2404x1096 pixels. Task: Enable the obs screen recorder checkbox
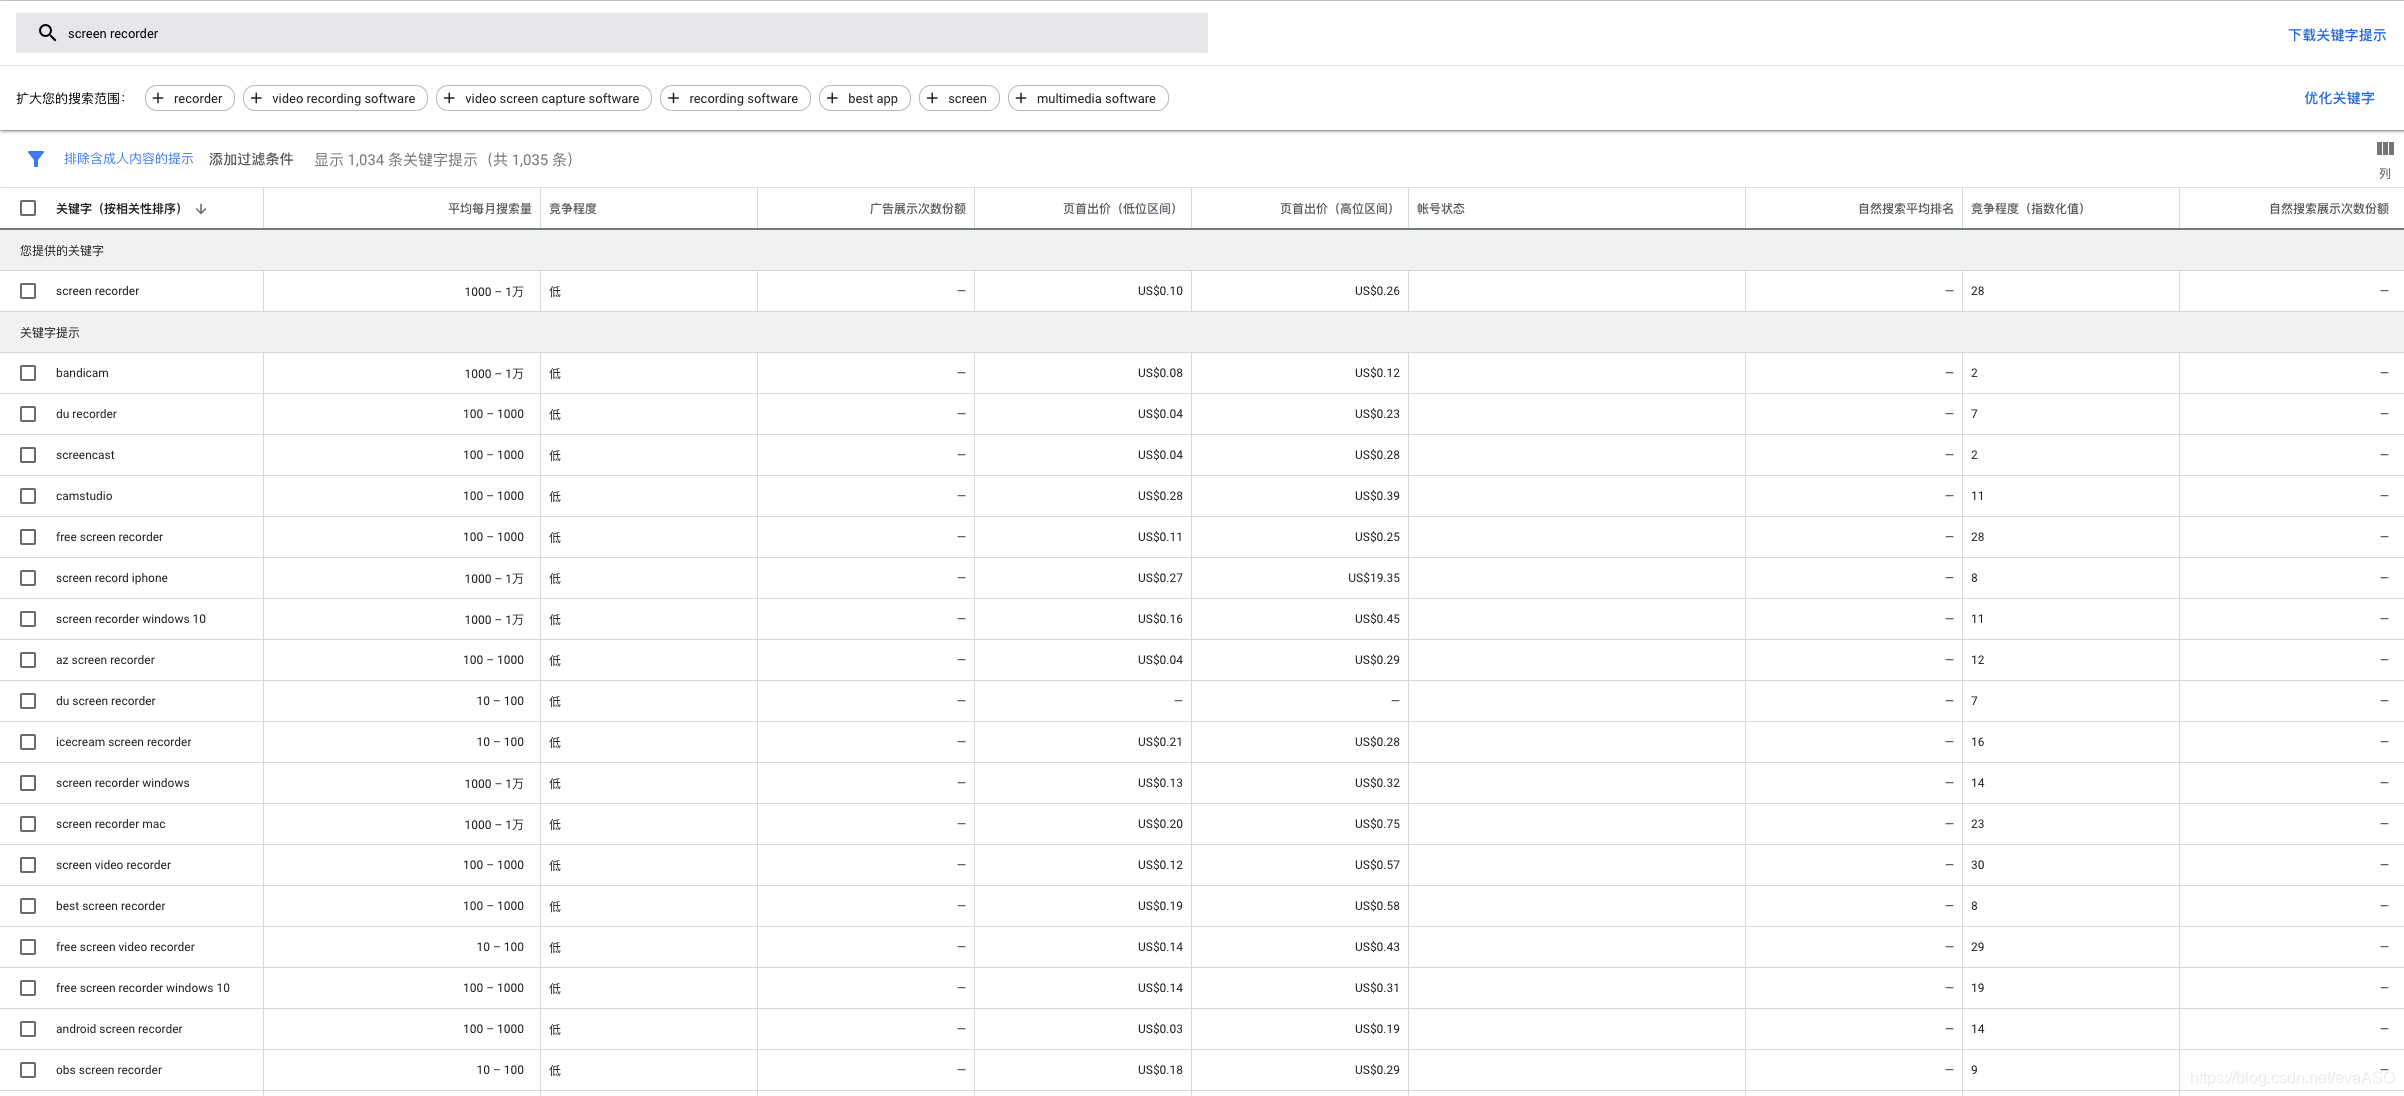point(28,1070)
